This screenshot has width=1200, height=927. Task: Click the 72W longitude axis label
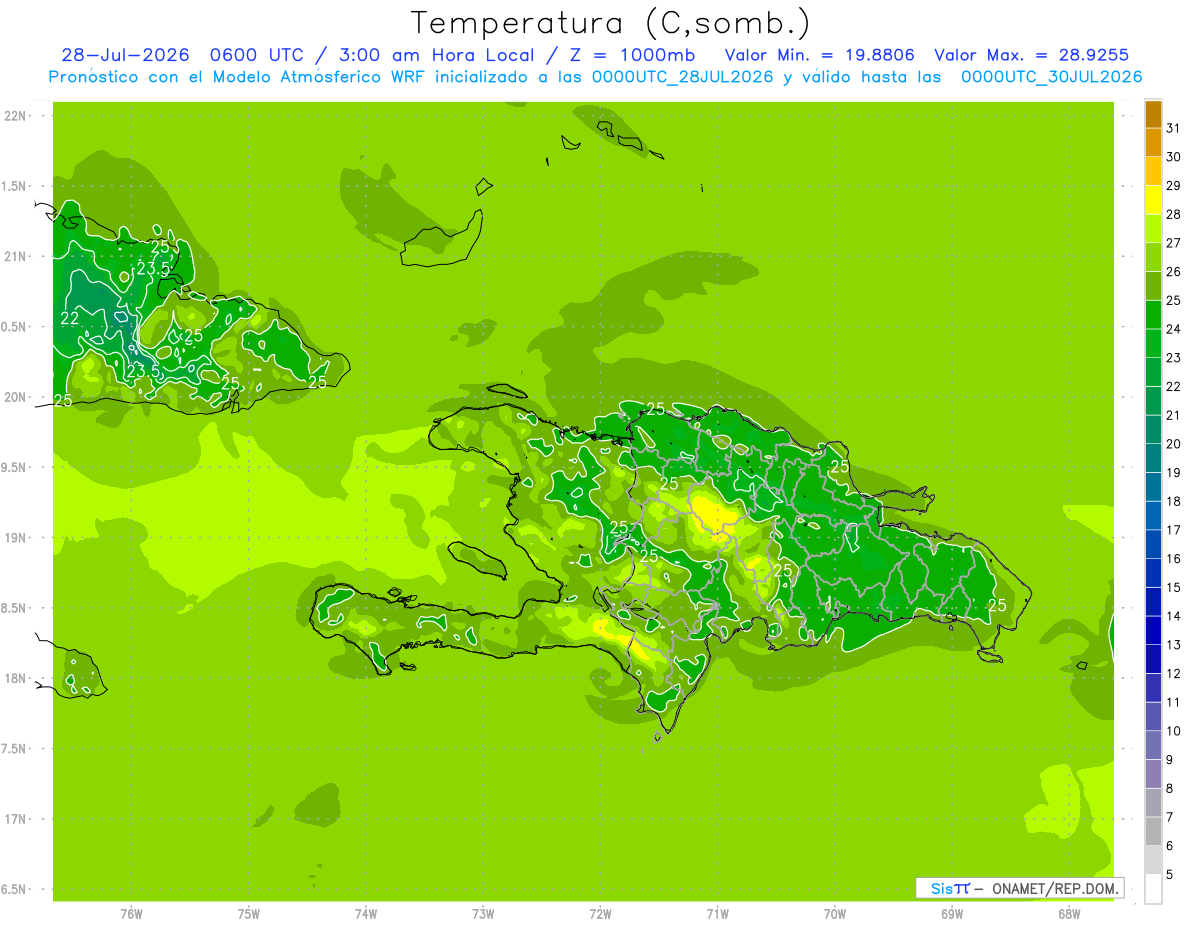[600, 913]
